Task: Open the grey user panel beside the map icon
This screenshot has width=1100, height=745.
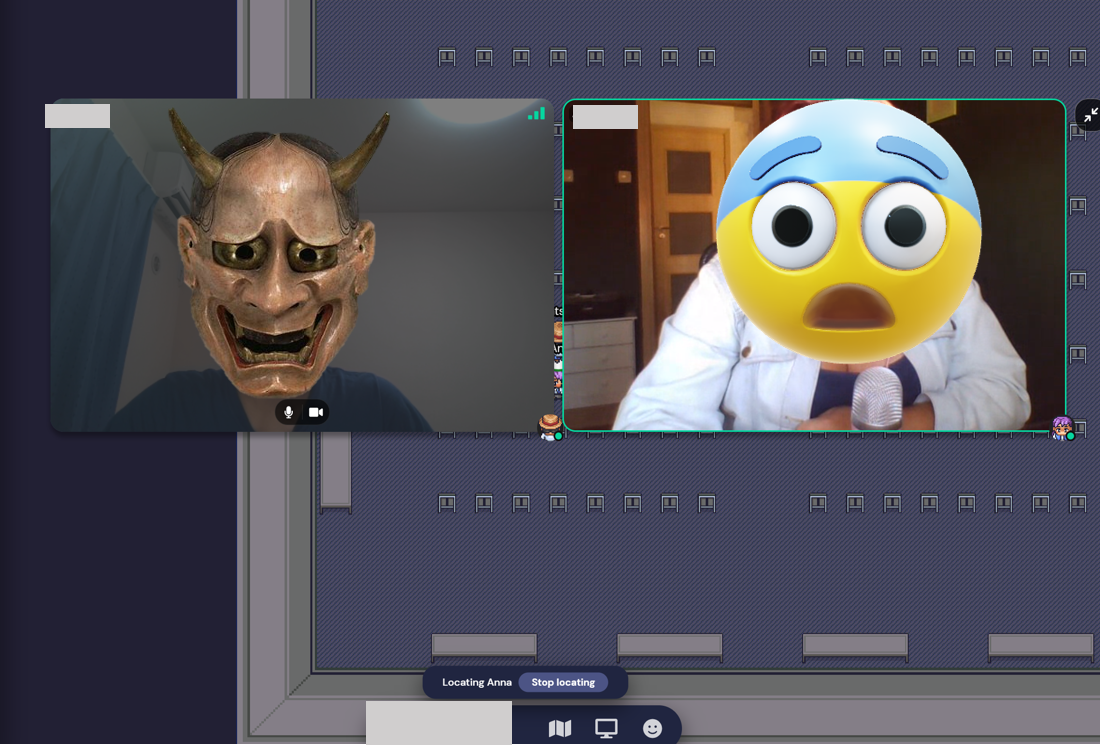Action: [x=439, y=723]
